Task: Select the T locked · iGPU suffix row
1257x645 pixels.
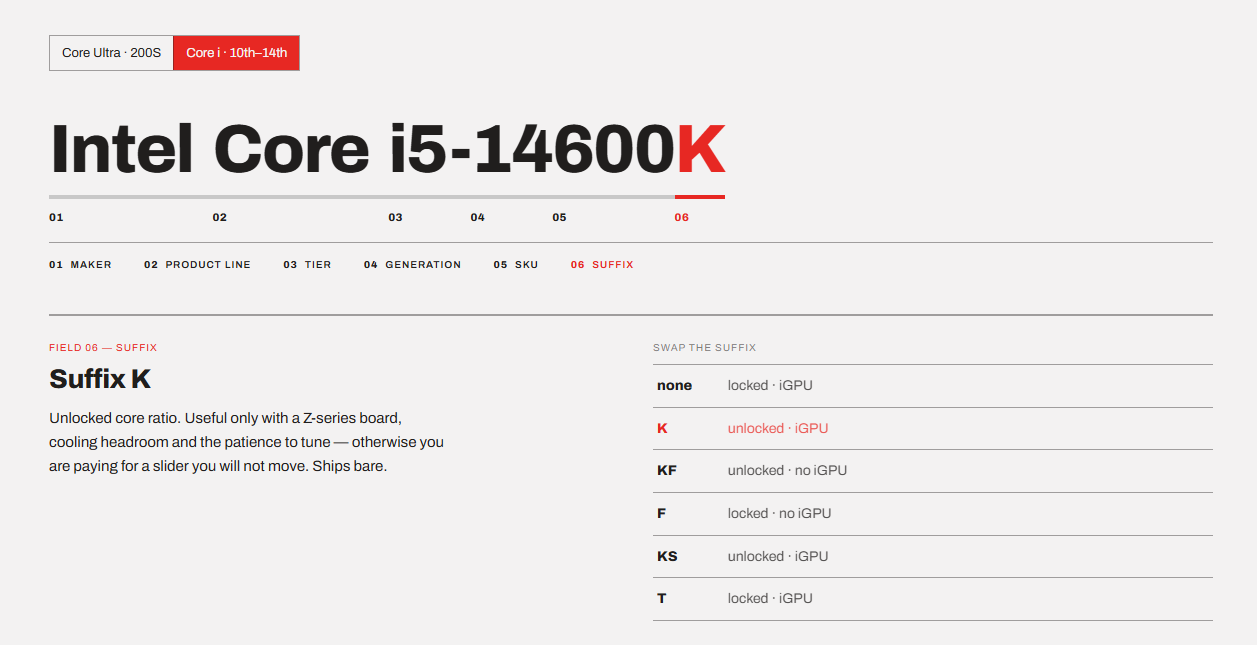Action: coord(933,599)
